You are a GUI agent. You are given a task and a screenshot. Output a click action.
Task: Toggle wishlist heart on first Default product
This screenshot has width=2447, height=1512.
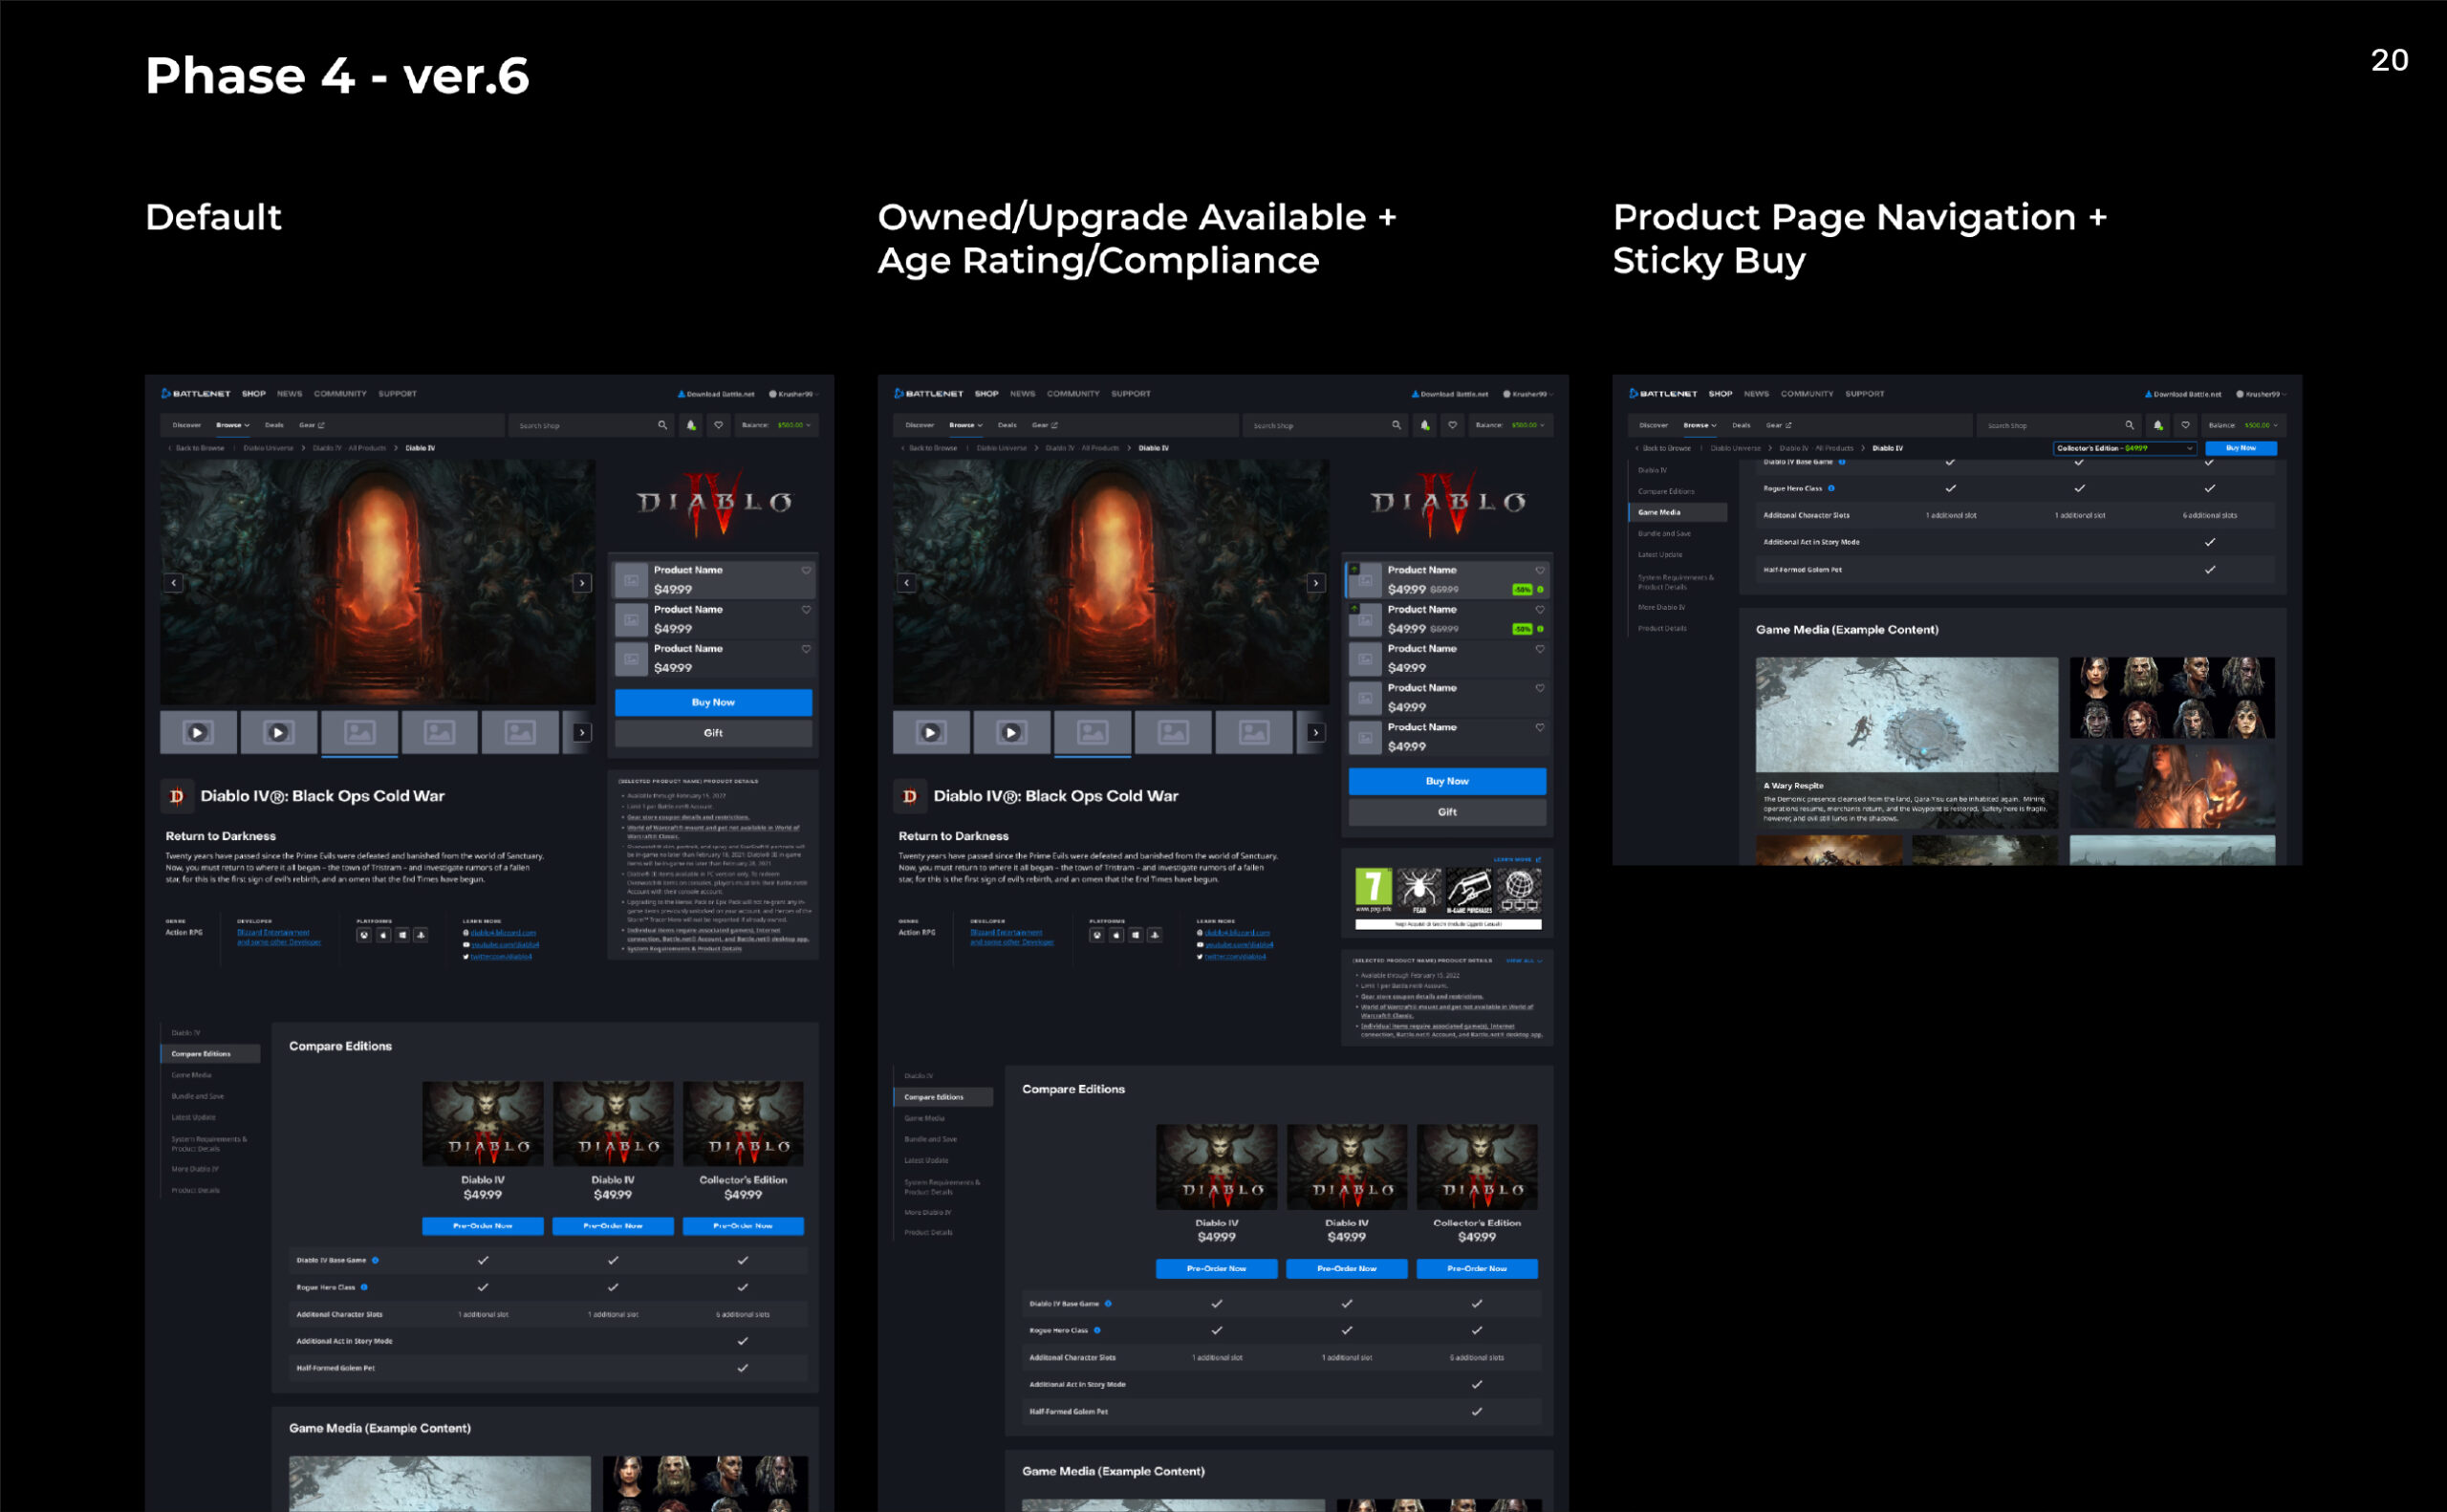coord(806,570)
